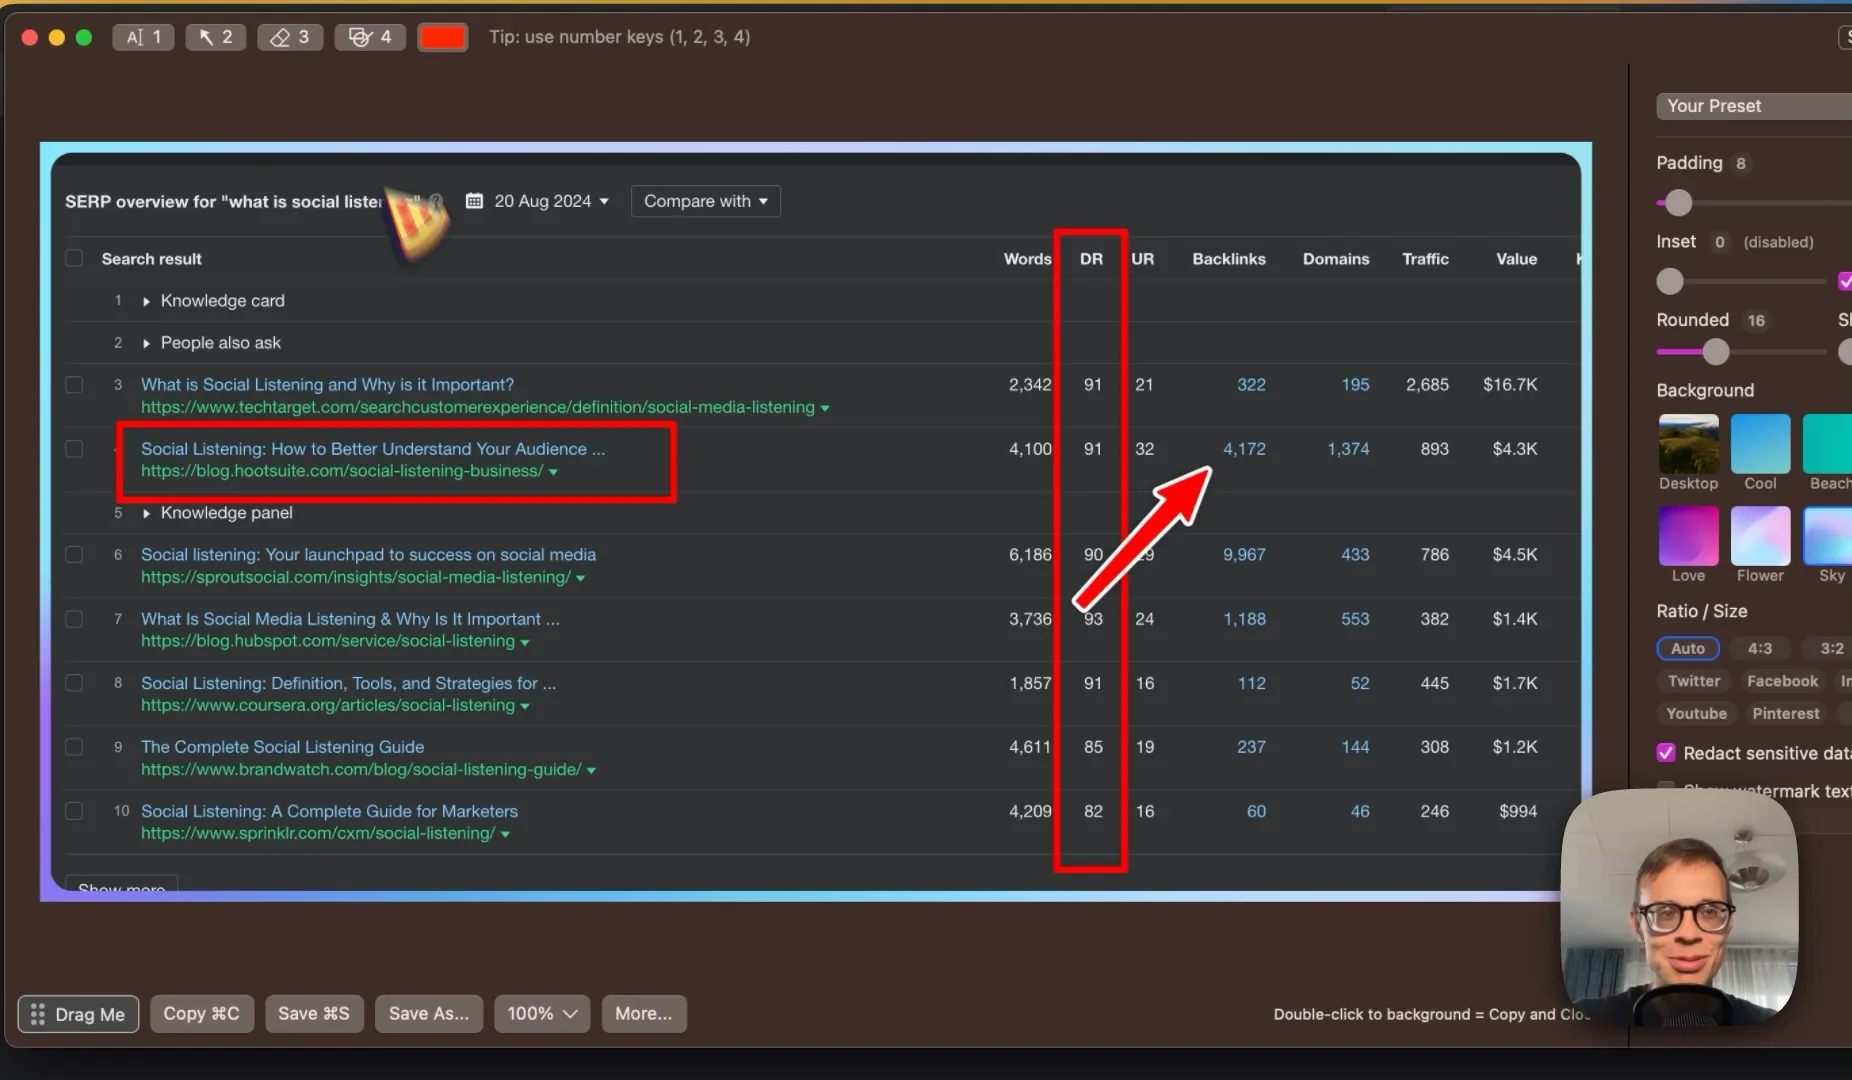The width and height of the screenshot is (1852, 1080).
Task: Click the Copy ⌘C button
Action: click(x=201, y=1013)
